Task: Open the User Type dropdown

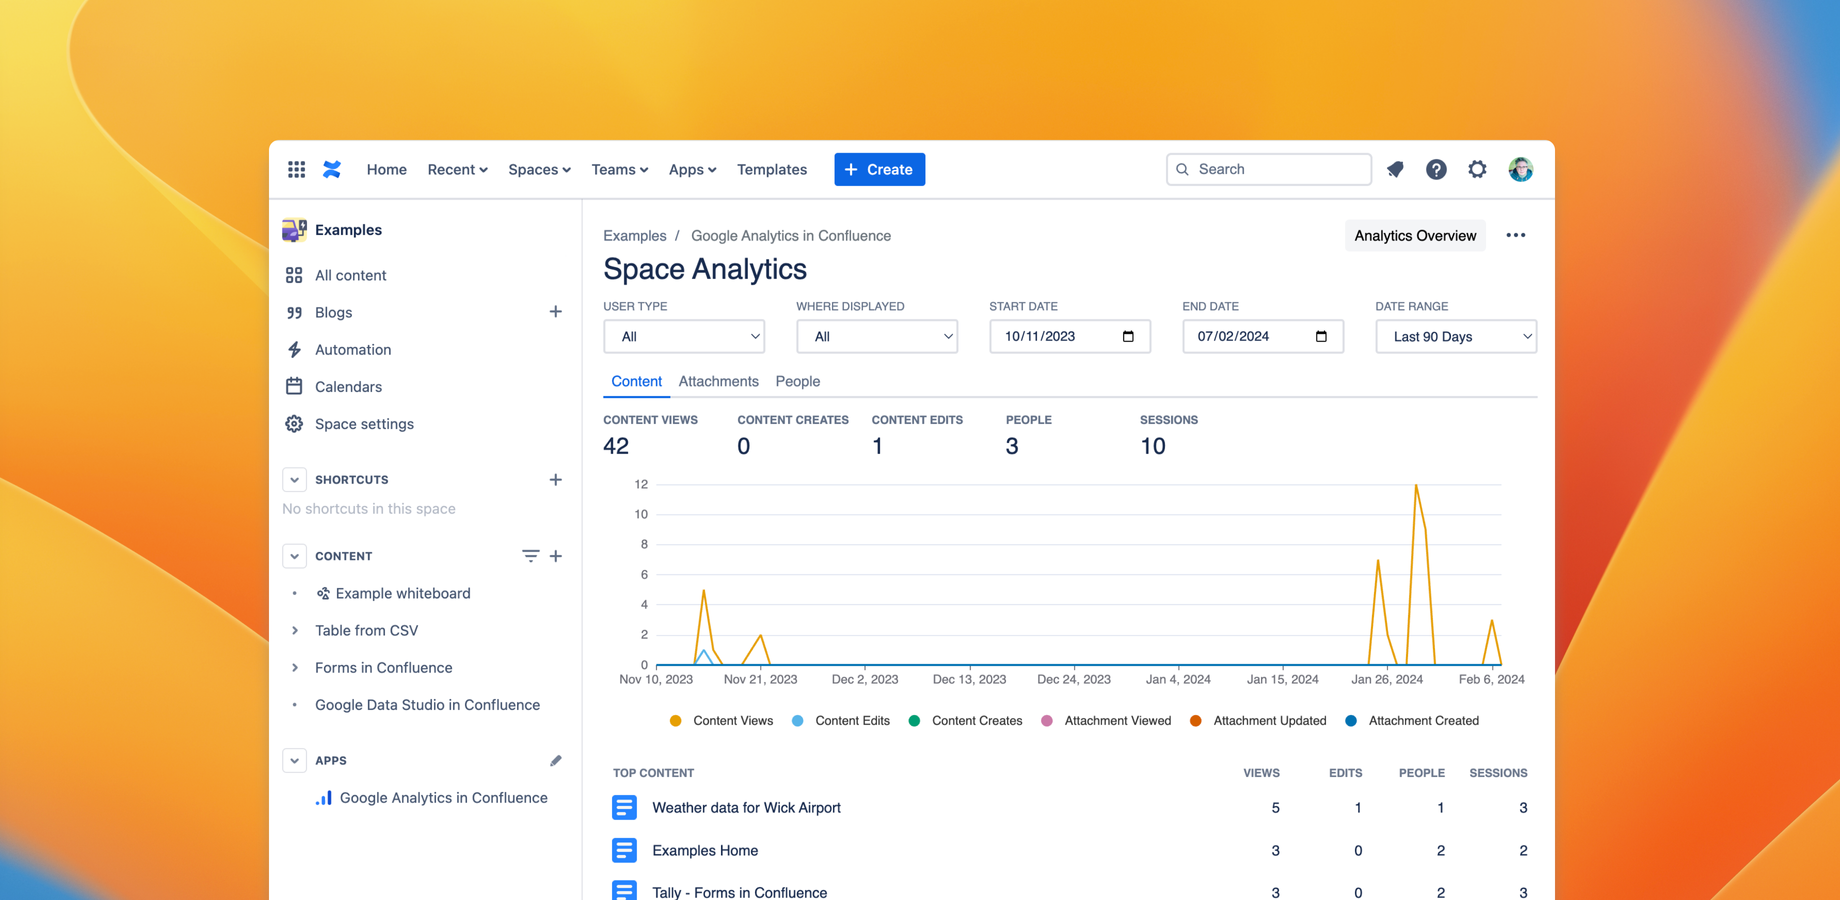Action: pos(684,337)
